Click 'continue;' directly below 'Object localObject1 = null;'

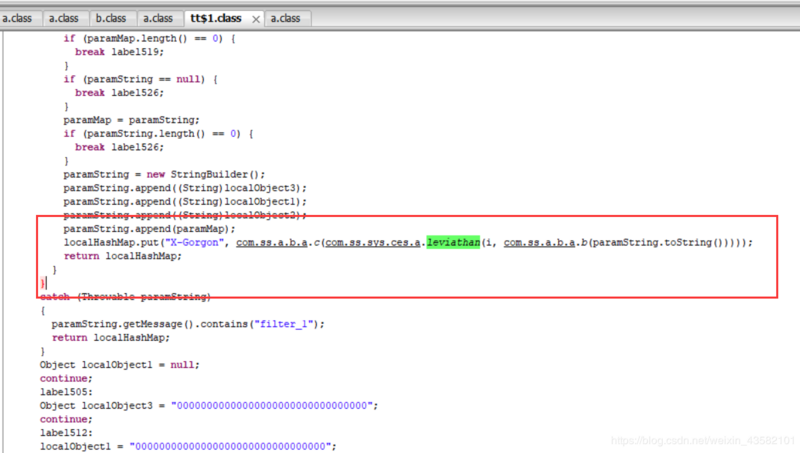click(x=66, y=379)
